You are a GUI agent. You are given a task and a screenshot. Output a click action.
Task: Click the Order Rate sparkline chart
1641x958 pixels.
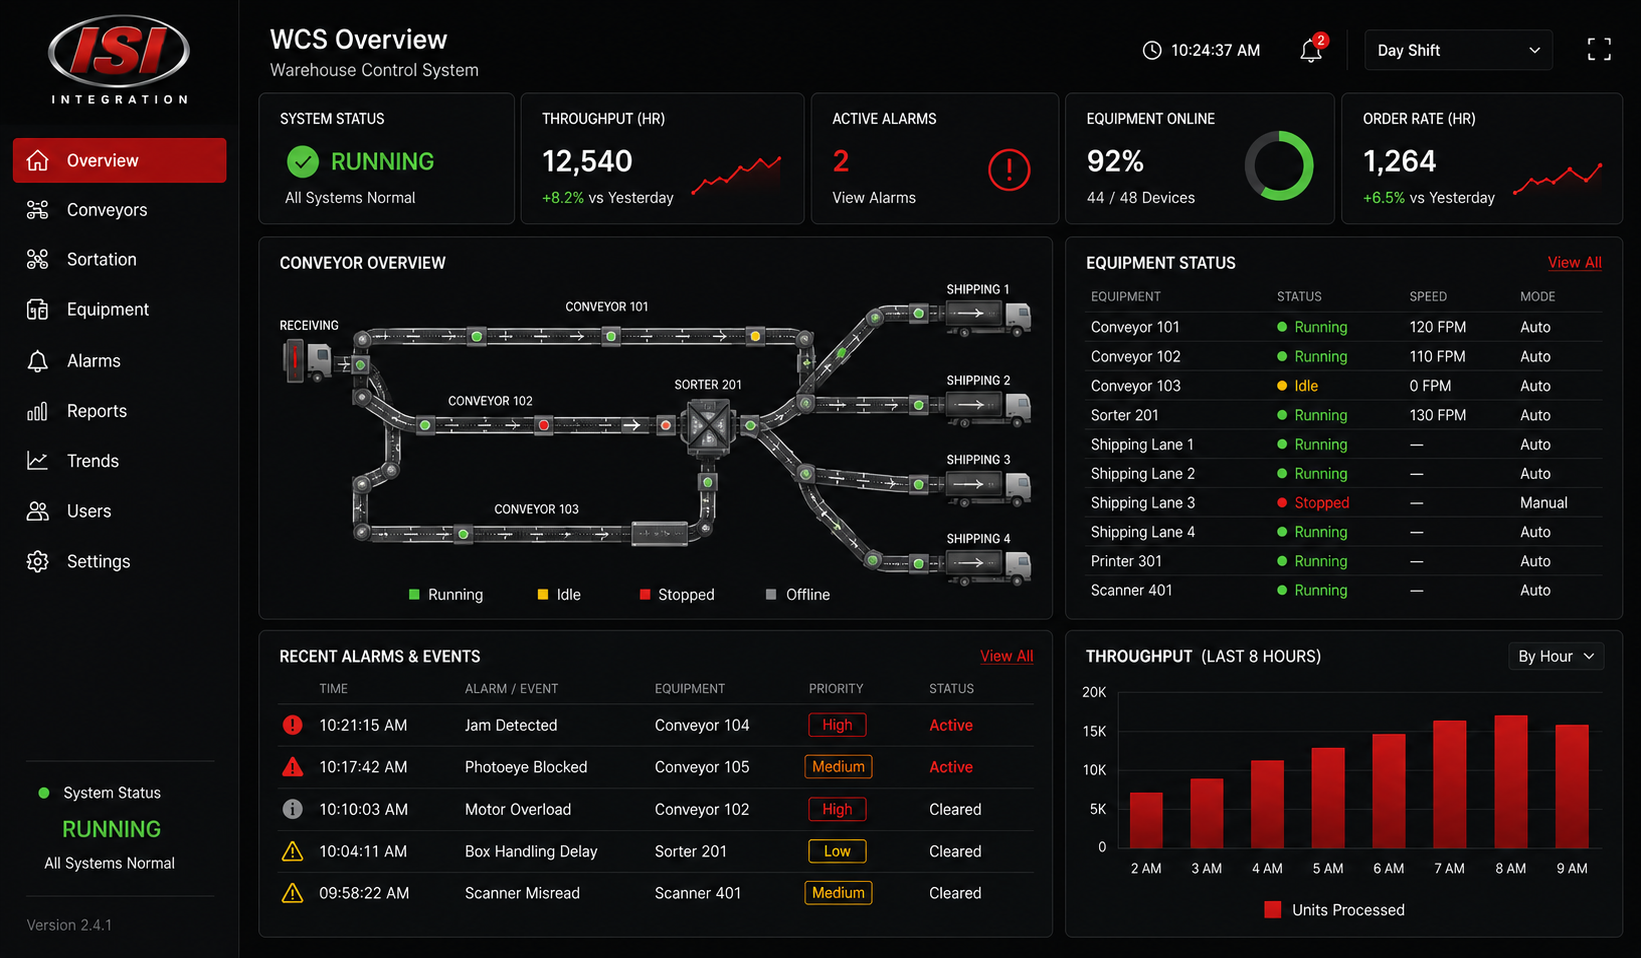pos(1558,177)
